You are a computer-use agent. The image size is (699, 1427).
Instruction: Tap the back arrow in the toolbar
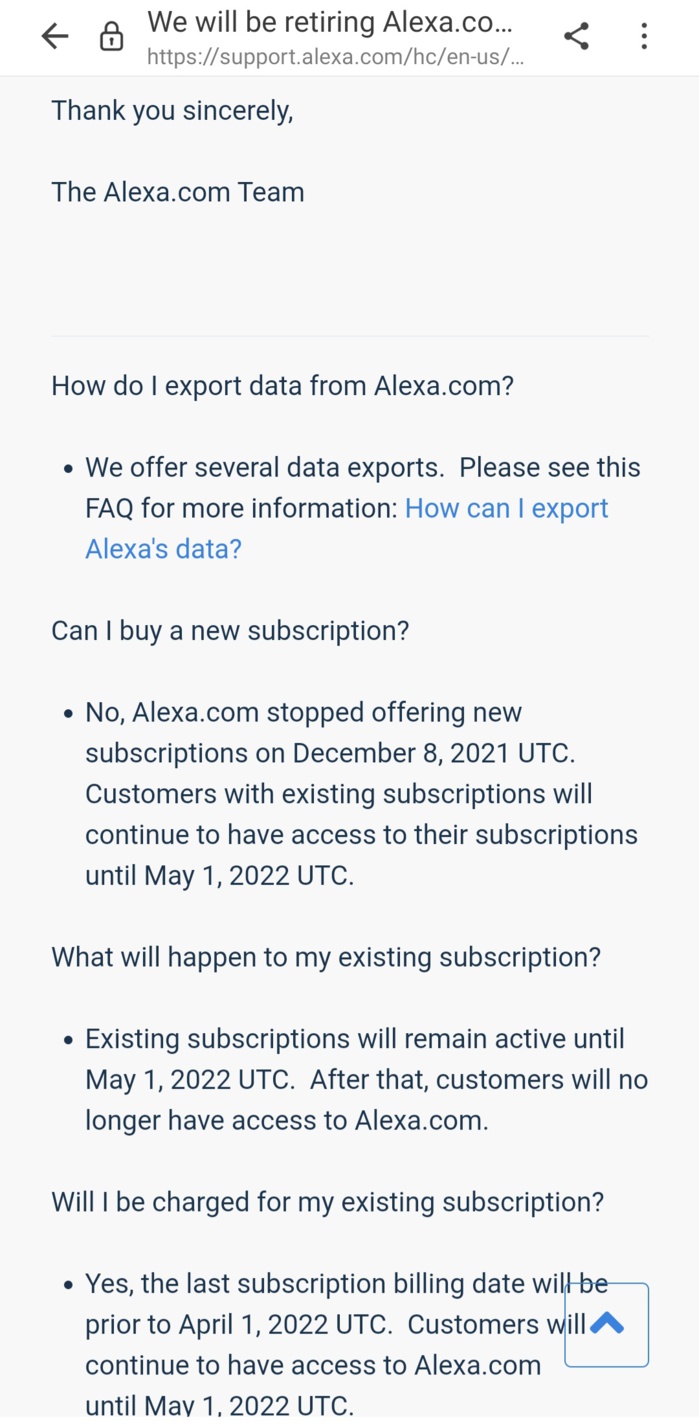[x=55, y=37]
